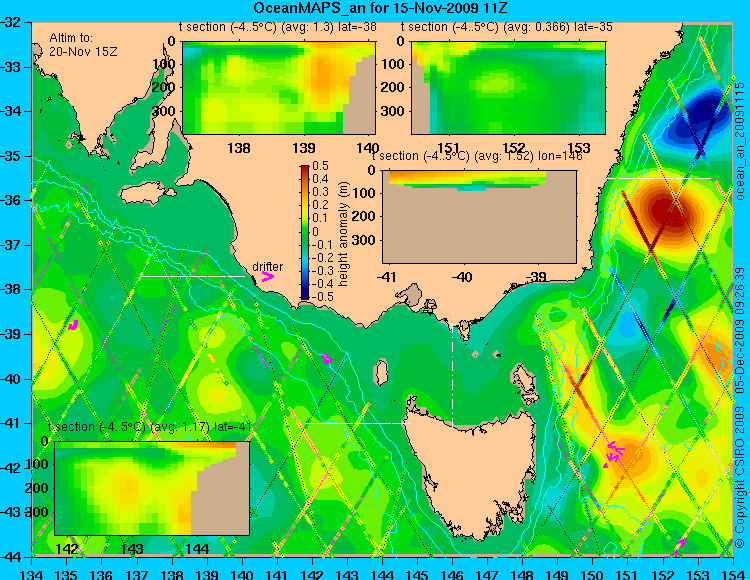Viewport: 750px width, 580px height.
Task: Click the 'height anomaly (m)' colorbar label
Action: 343,234
